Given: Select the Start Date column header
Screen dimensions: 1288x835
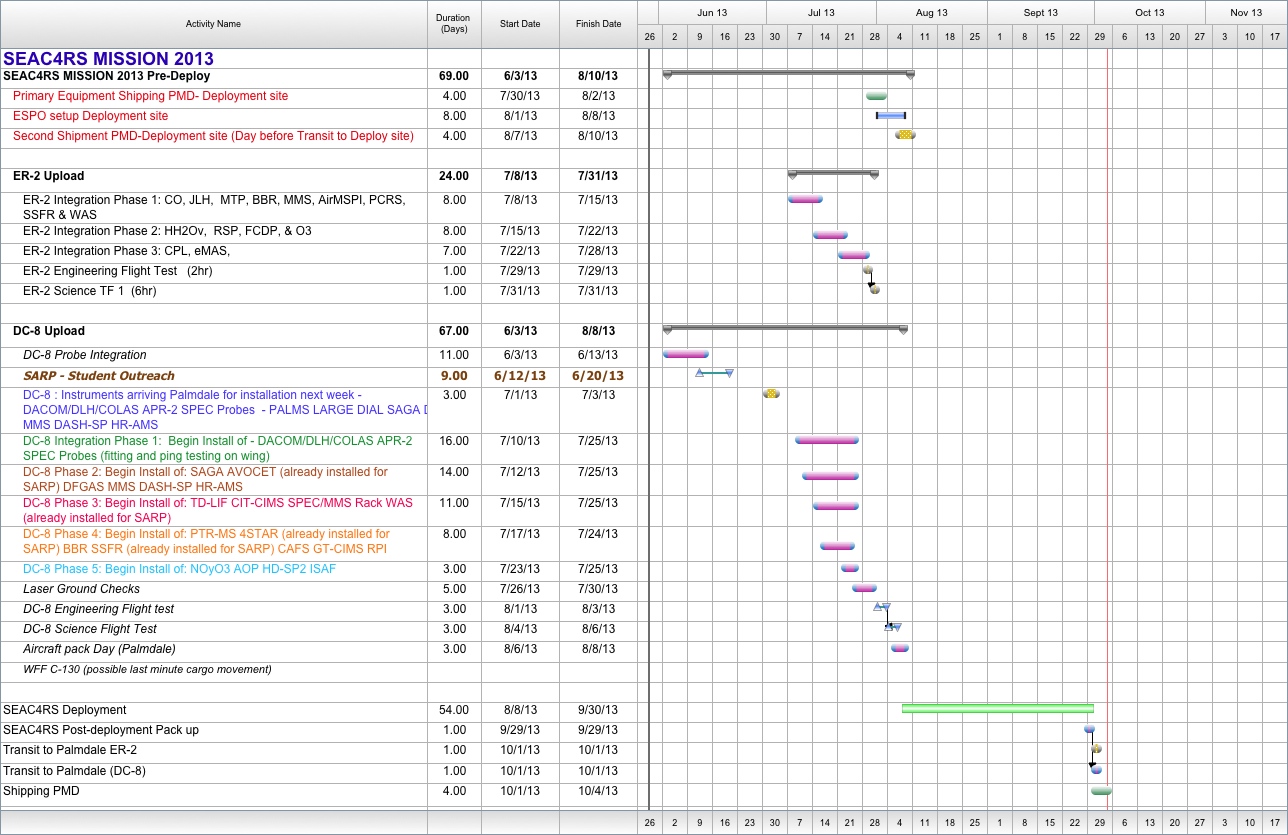Looking at the screenshot, I should (520, 24).
